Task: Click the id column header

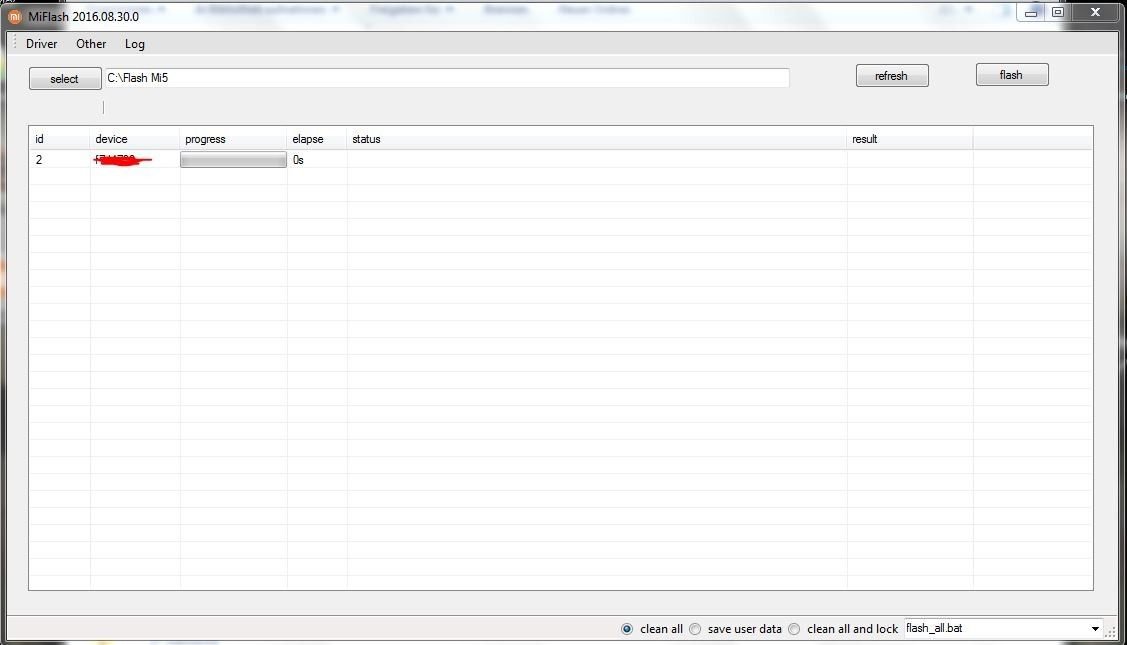Action: (60, 139)
